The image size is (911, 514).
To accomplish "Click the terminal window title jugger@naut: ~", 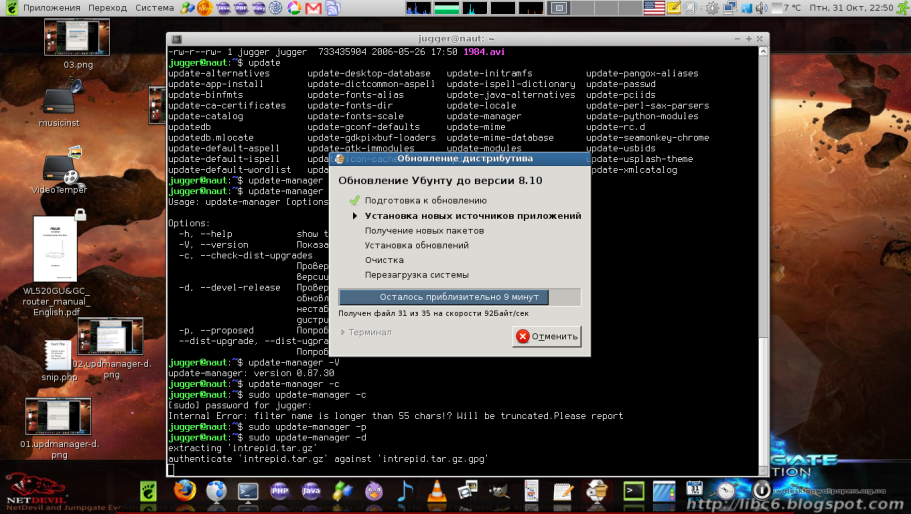I will (456, 39).
